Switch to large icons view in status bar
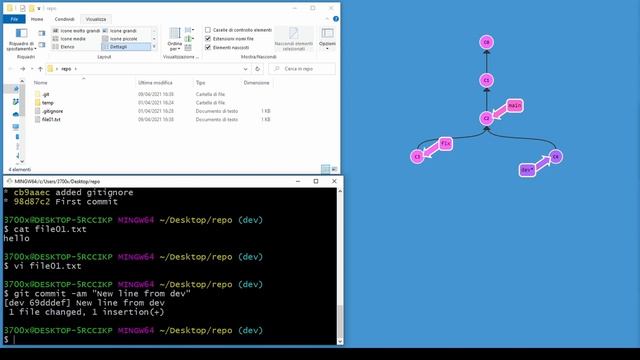The width and height of the screenshot is (640, 360). [334, 169]
